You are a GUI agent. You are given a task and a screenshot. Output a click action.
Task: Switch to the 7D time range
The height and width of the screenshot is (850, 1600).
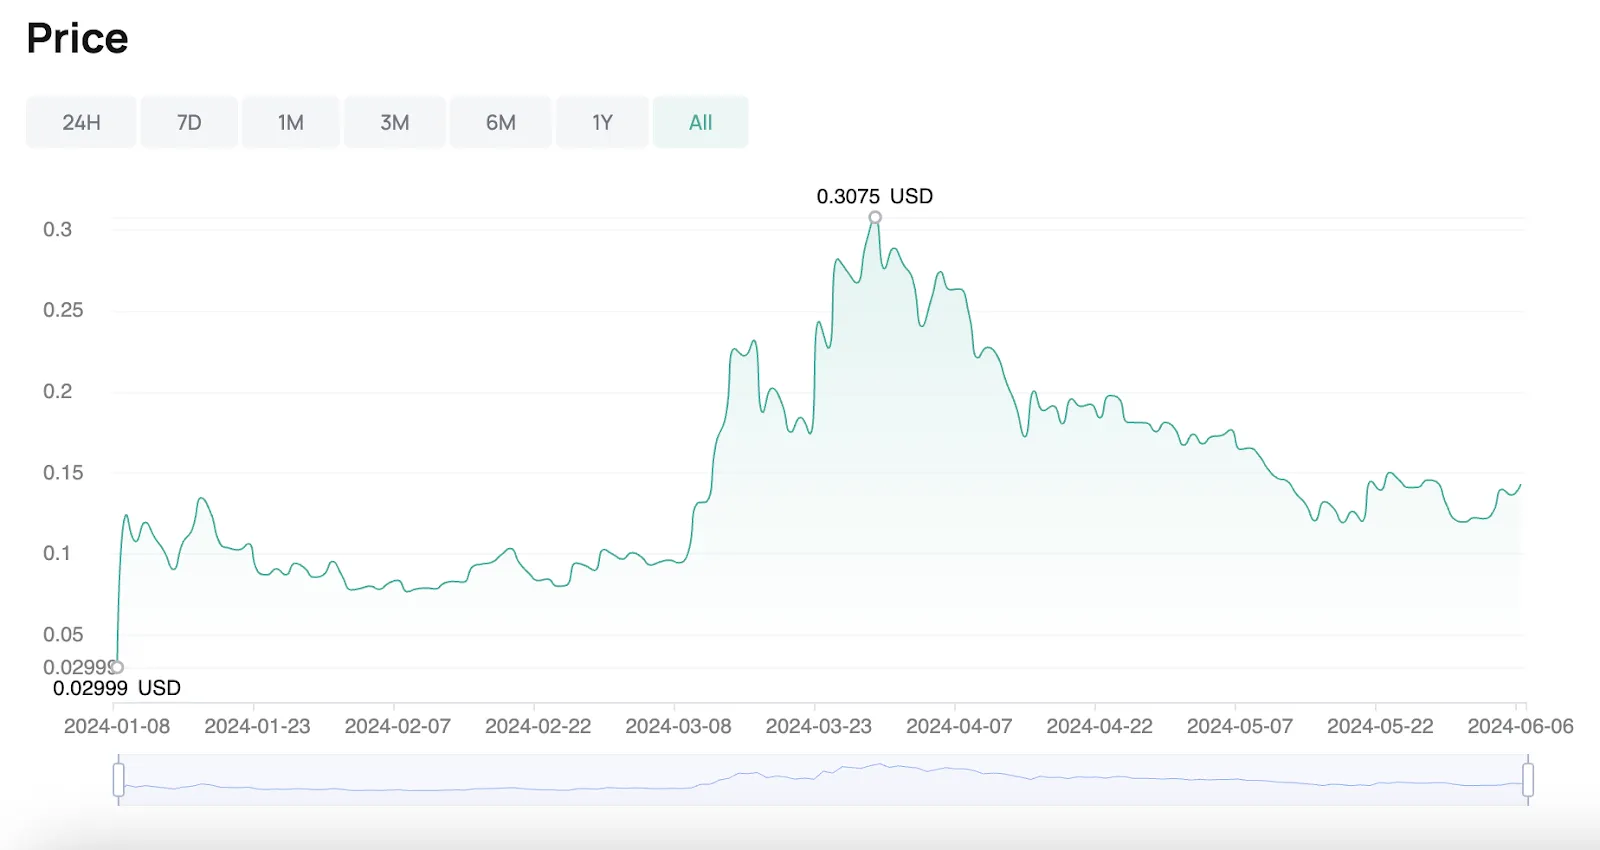189,122
